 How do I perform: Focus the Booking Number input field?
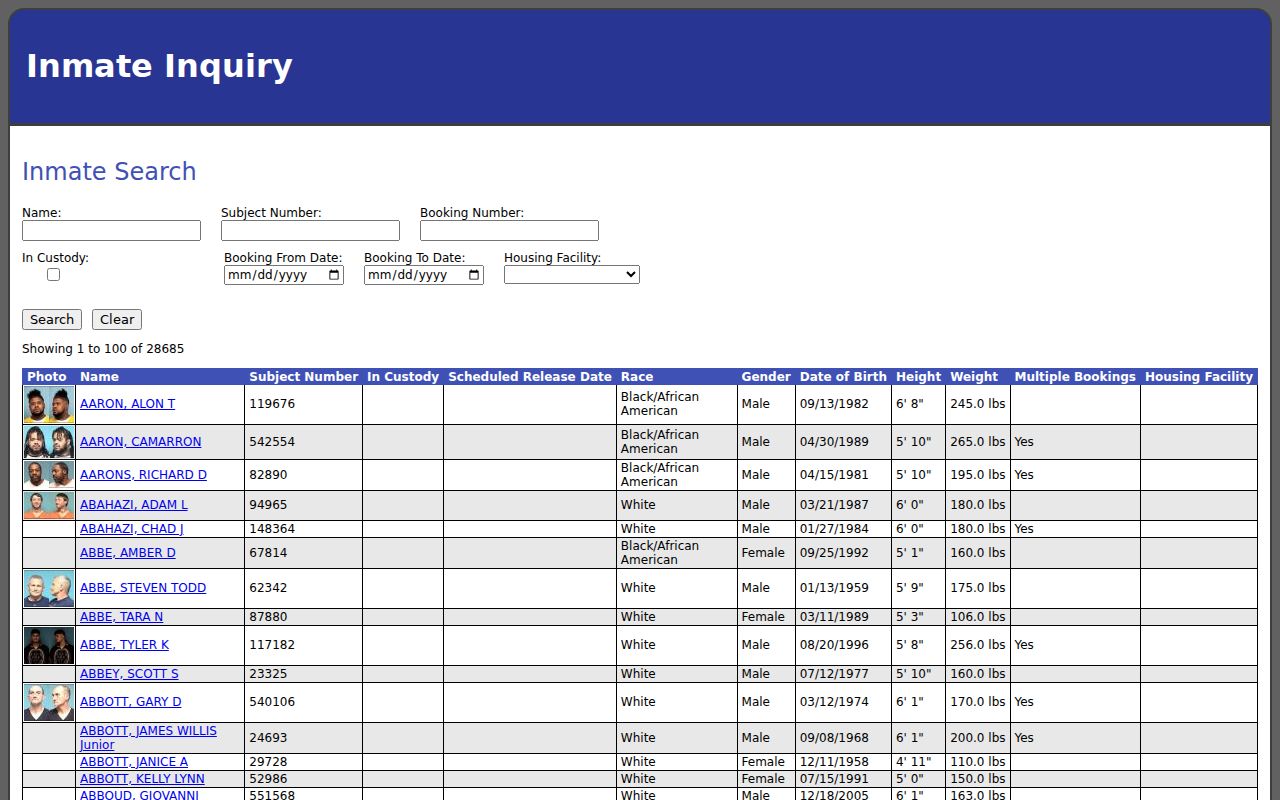[509, 231]
